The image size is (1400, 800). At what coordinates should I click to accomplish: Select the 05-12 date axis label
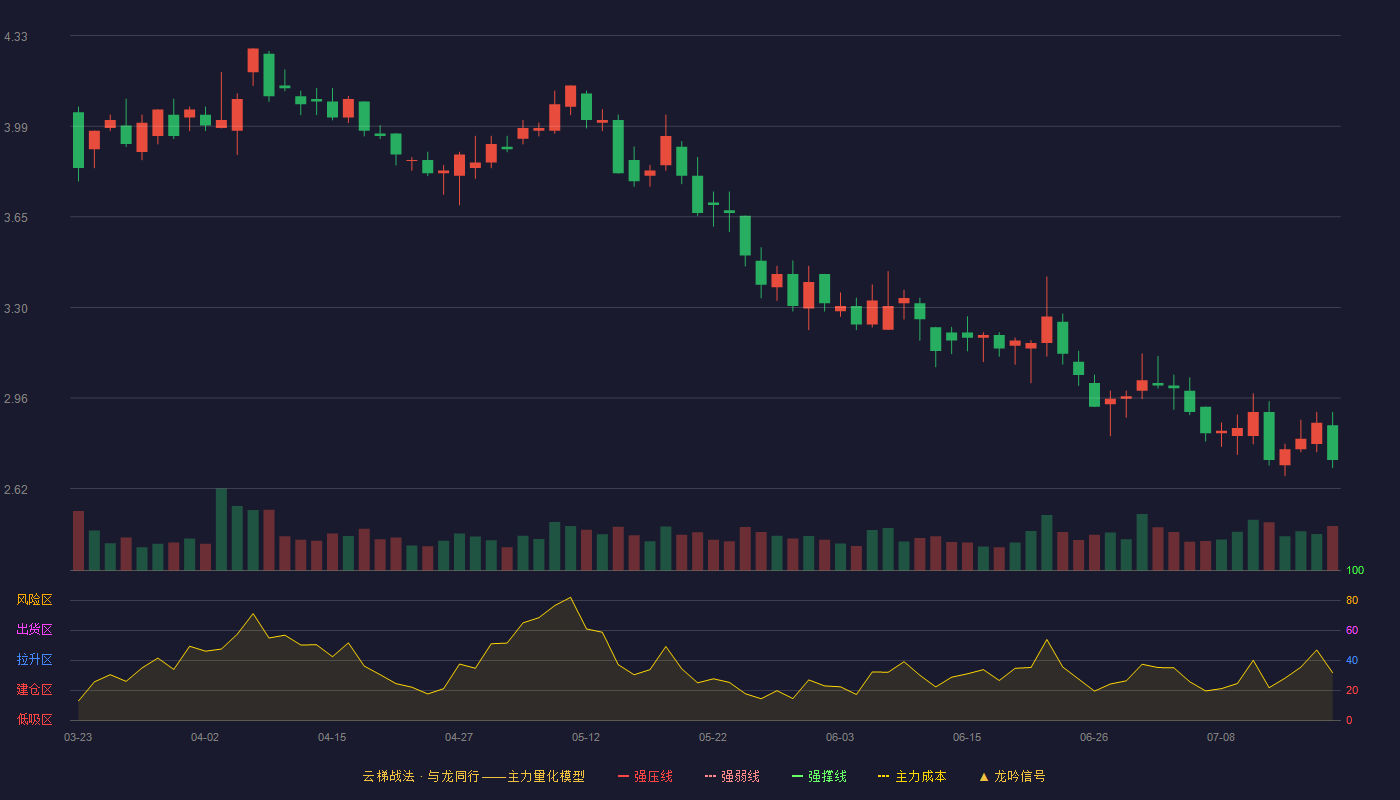(x=586, y=737)
